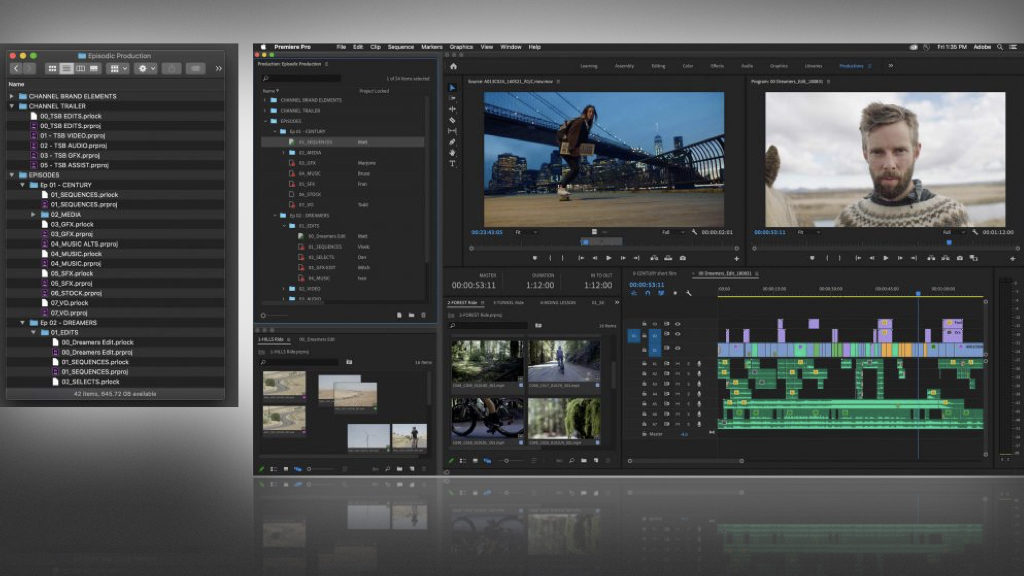Click Export Frame camera icon in Program monitor
The image size is (1024, 576).
(x=959, y=258)
